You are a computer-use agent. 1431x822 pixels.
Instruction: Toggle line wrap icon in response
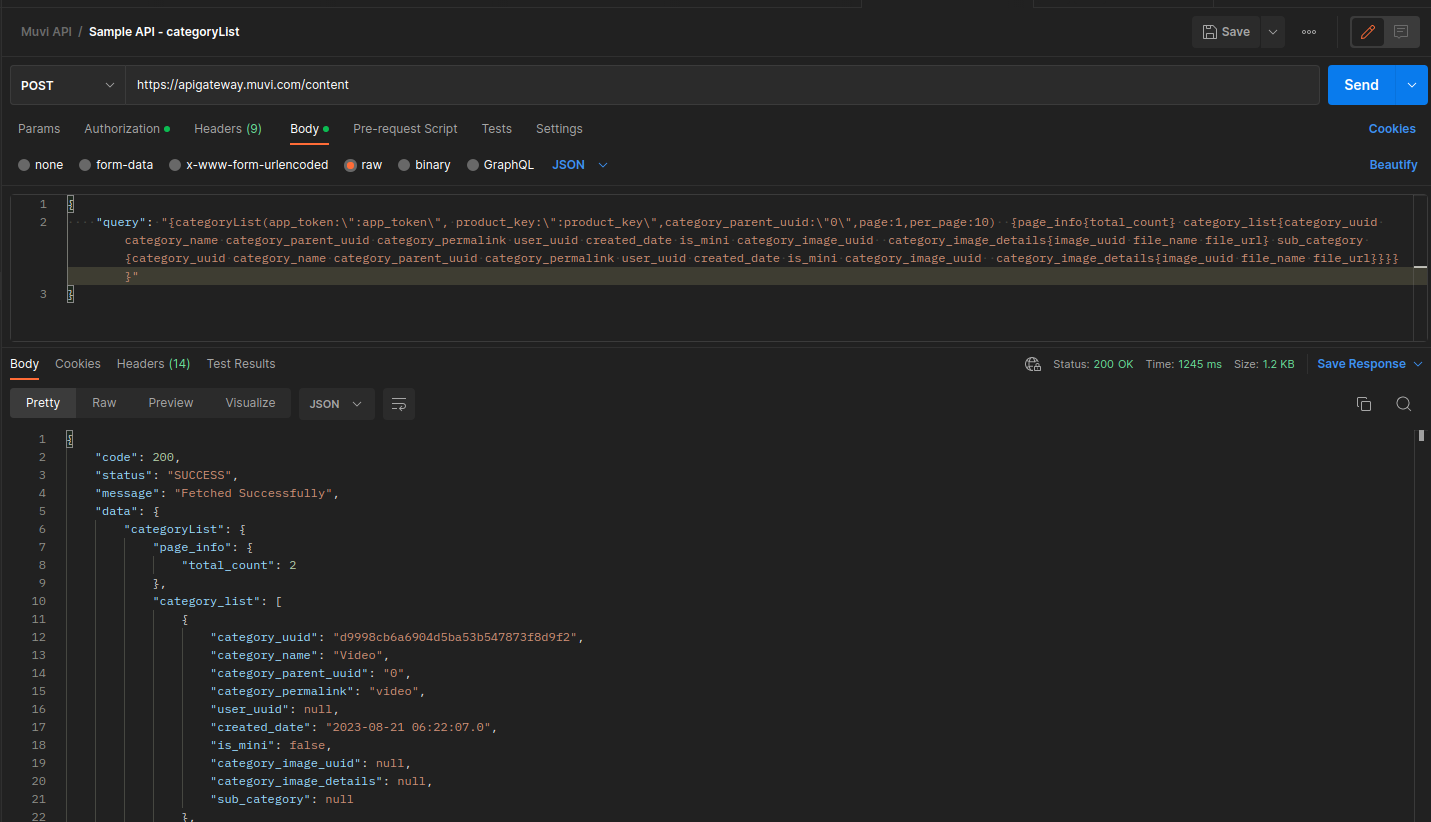tap(399, 404)
